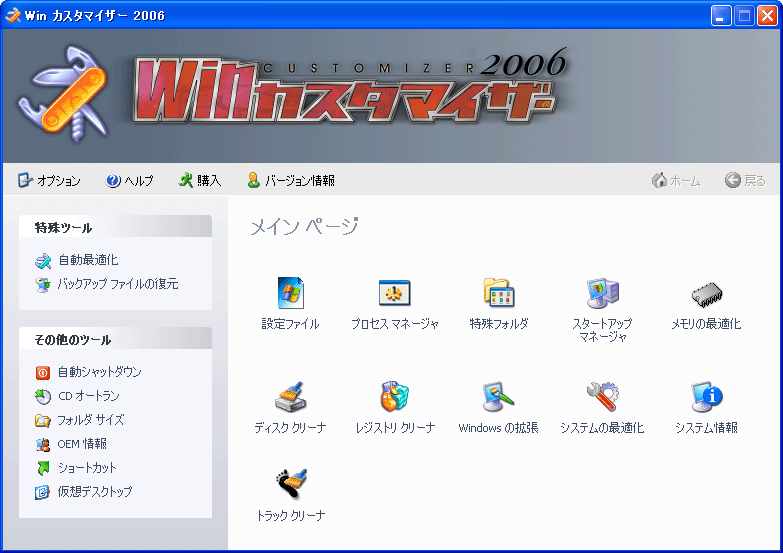Click the メモリの最適化 label text
The height and width of the screenshot is (553, 783).
[706, 324]
